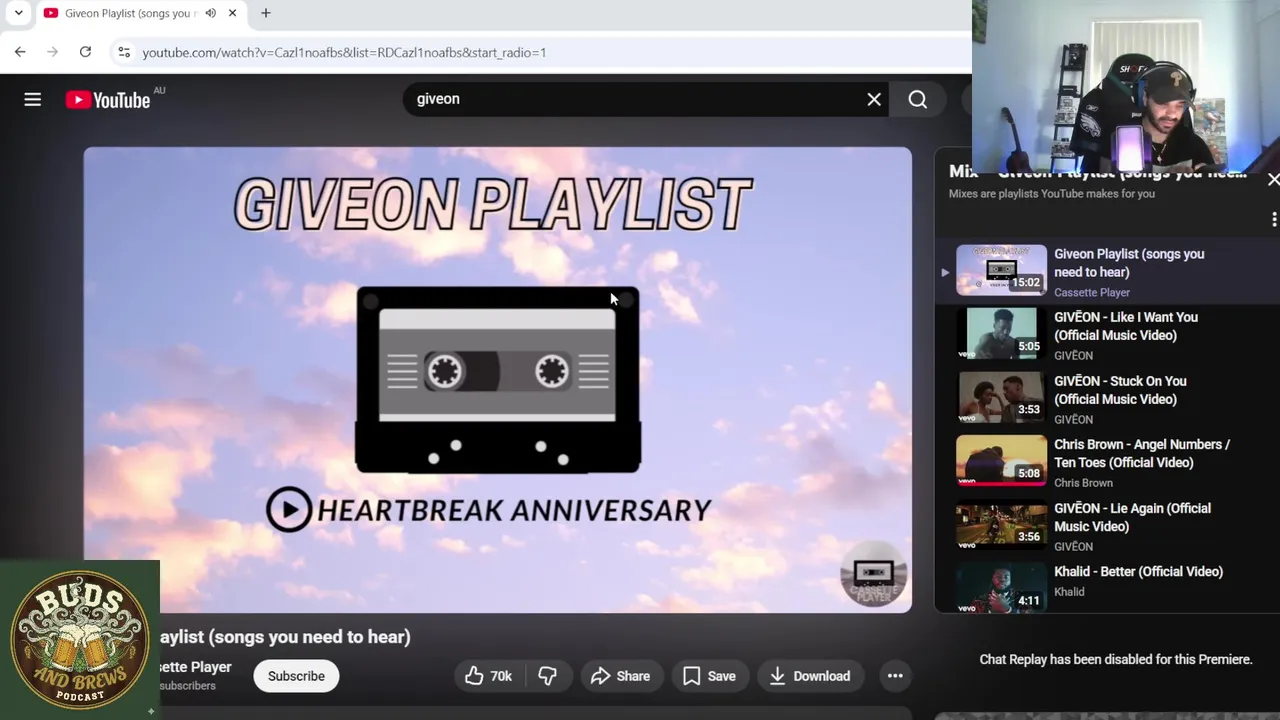
Task: Open a new browser tab
Action: (266, 13)
